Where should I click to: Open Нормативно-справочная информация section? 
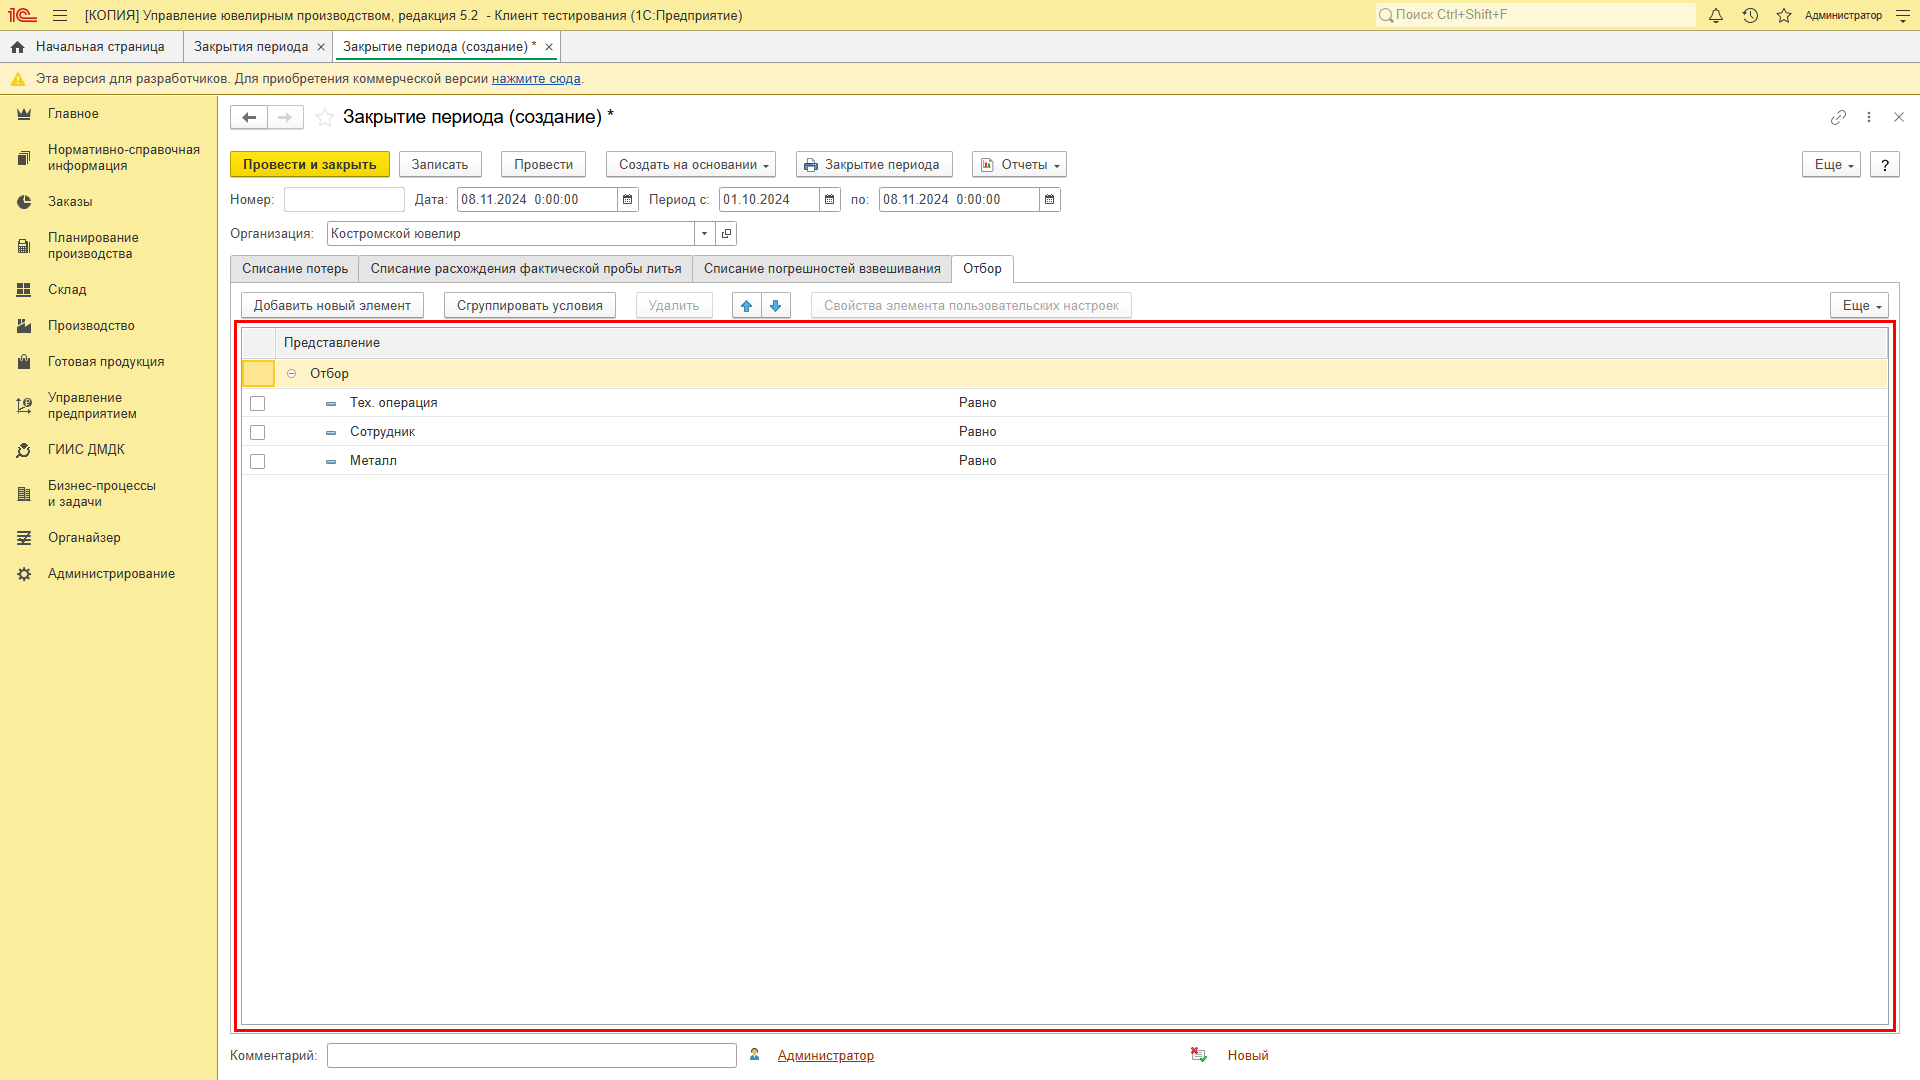click(108, 158)
